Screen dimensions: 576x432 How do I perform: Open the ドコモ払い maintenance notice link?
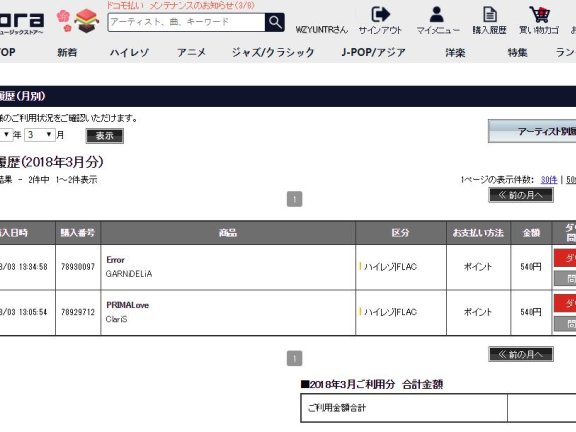[180, 5]
